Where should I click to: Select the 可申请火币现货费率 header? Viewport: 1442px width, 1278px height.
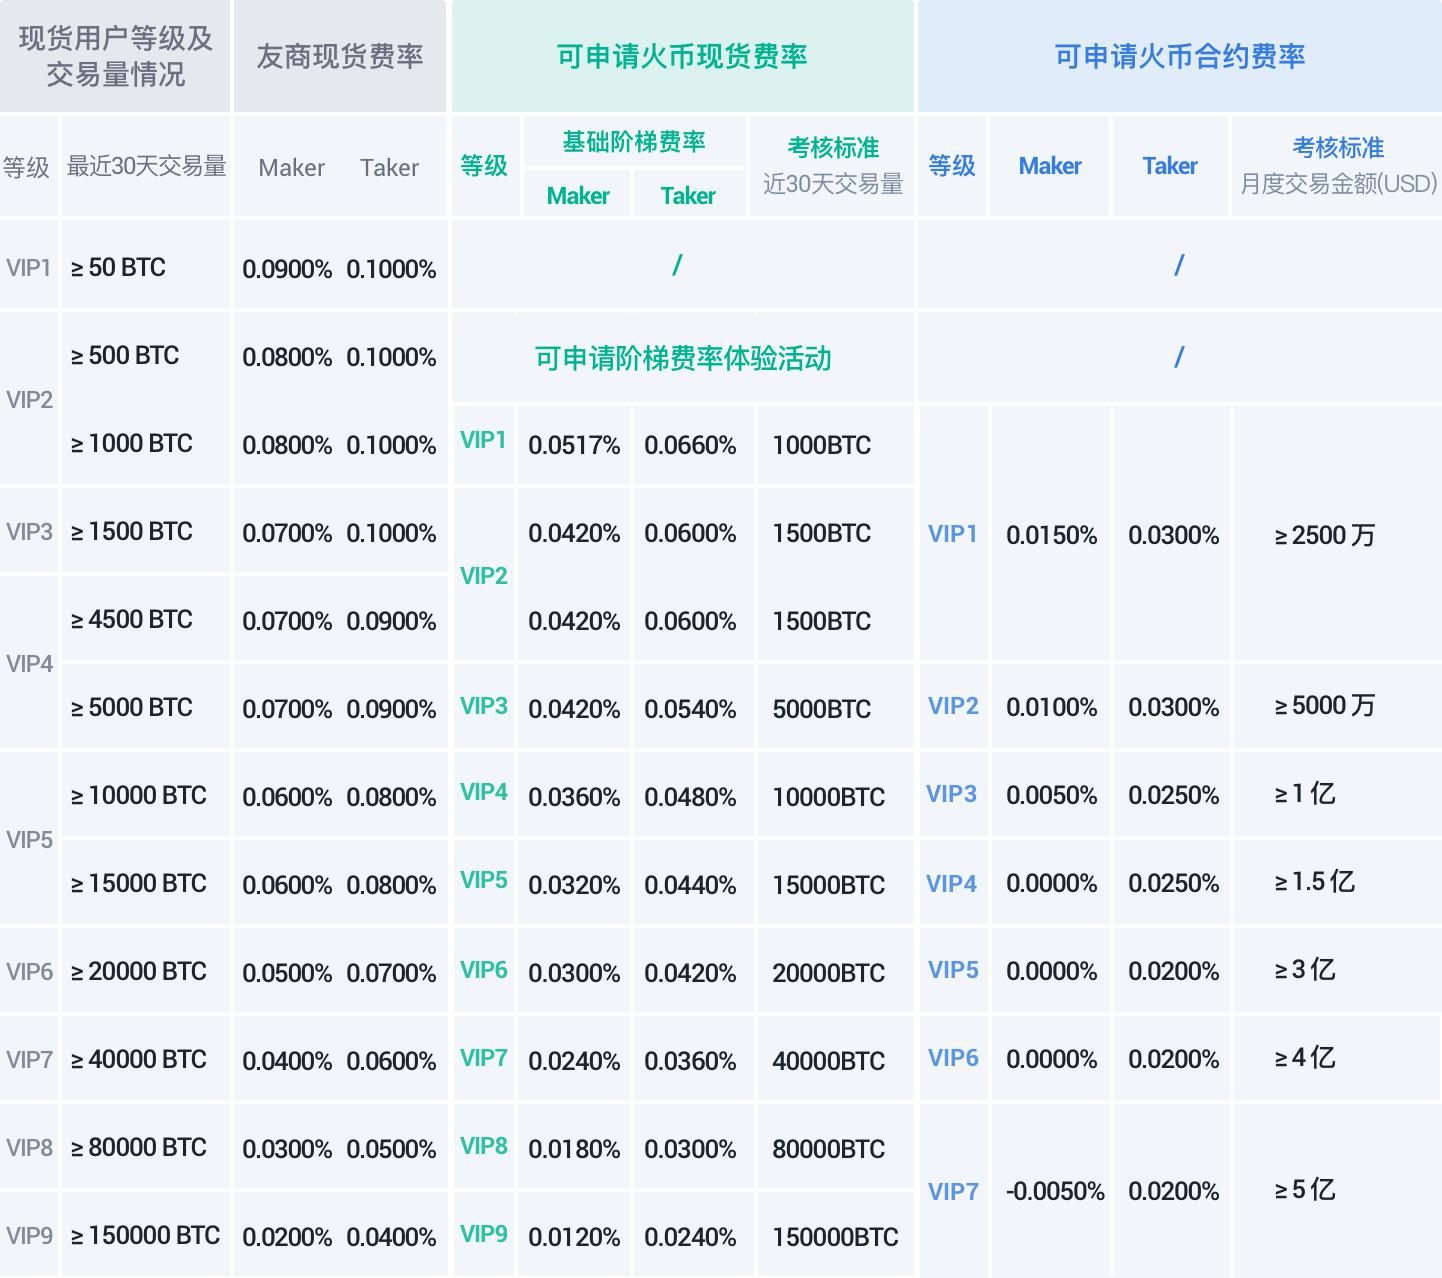682,56
